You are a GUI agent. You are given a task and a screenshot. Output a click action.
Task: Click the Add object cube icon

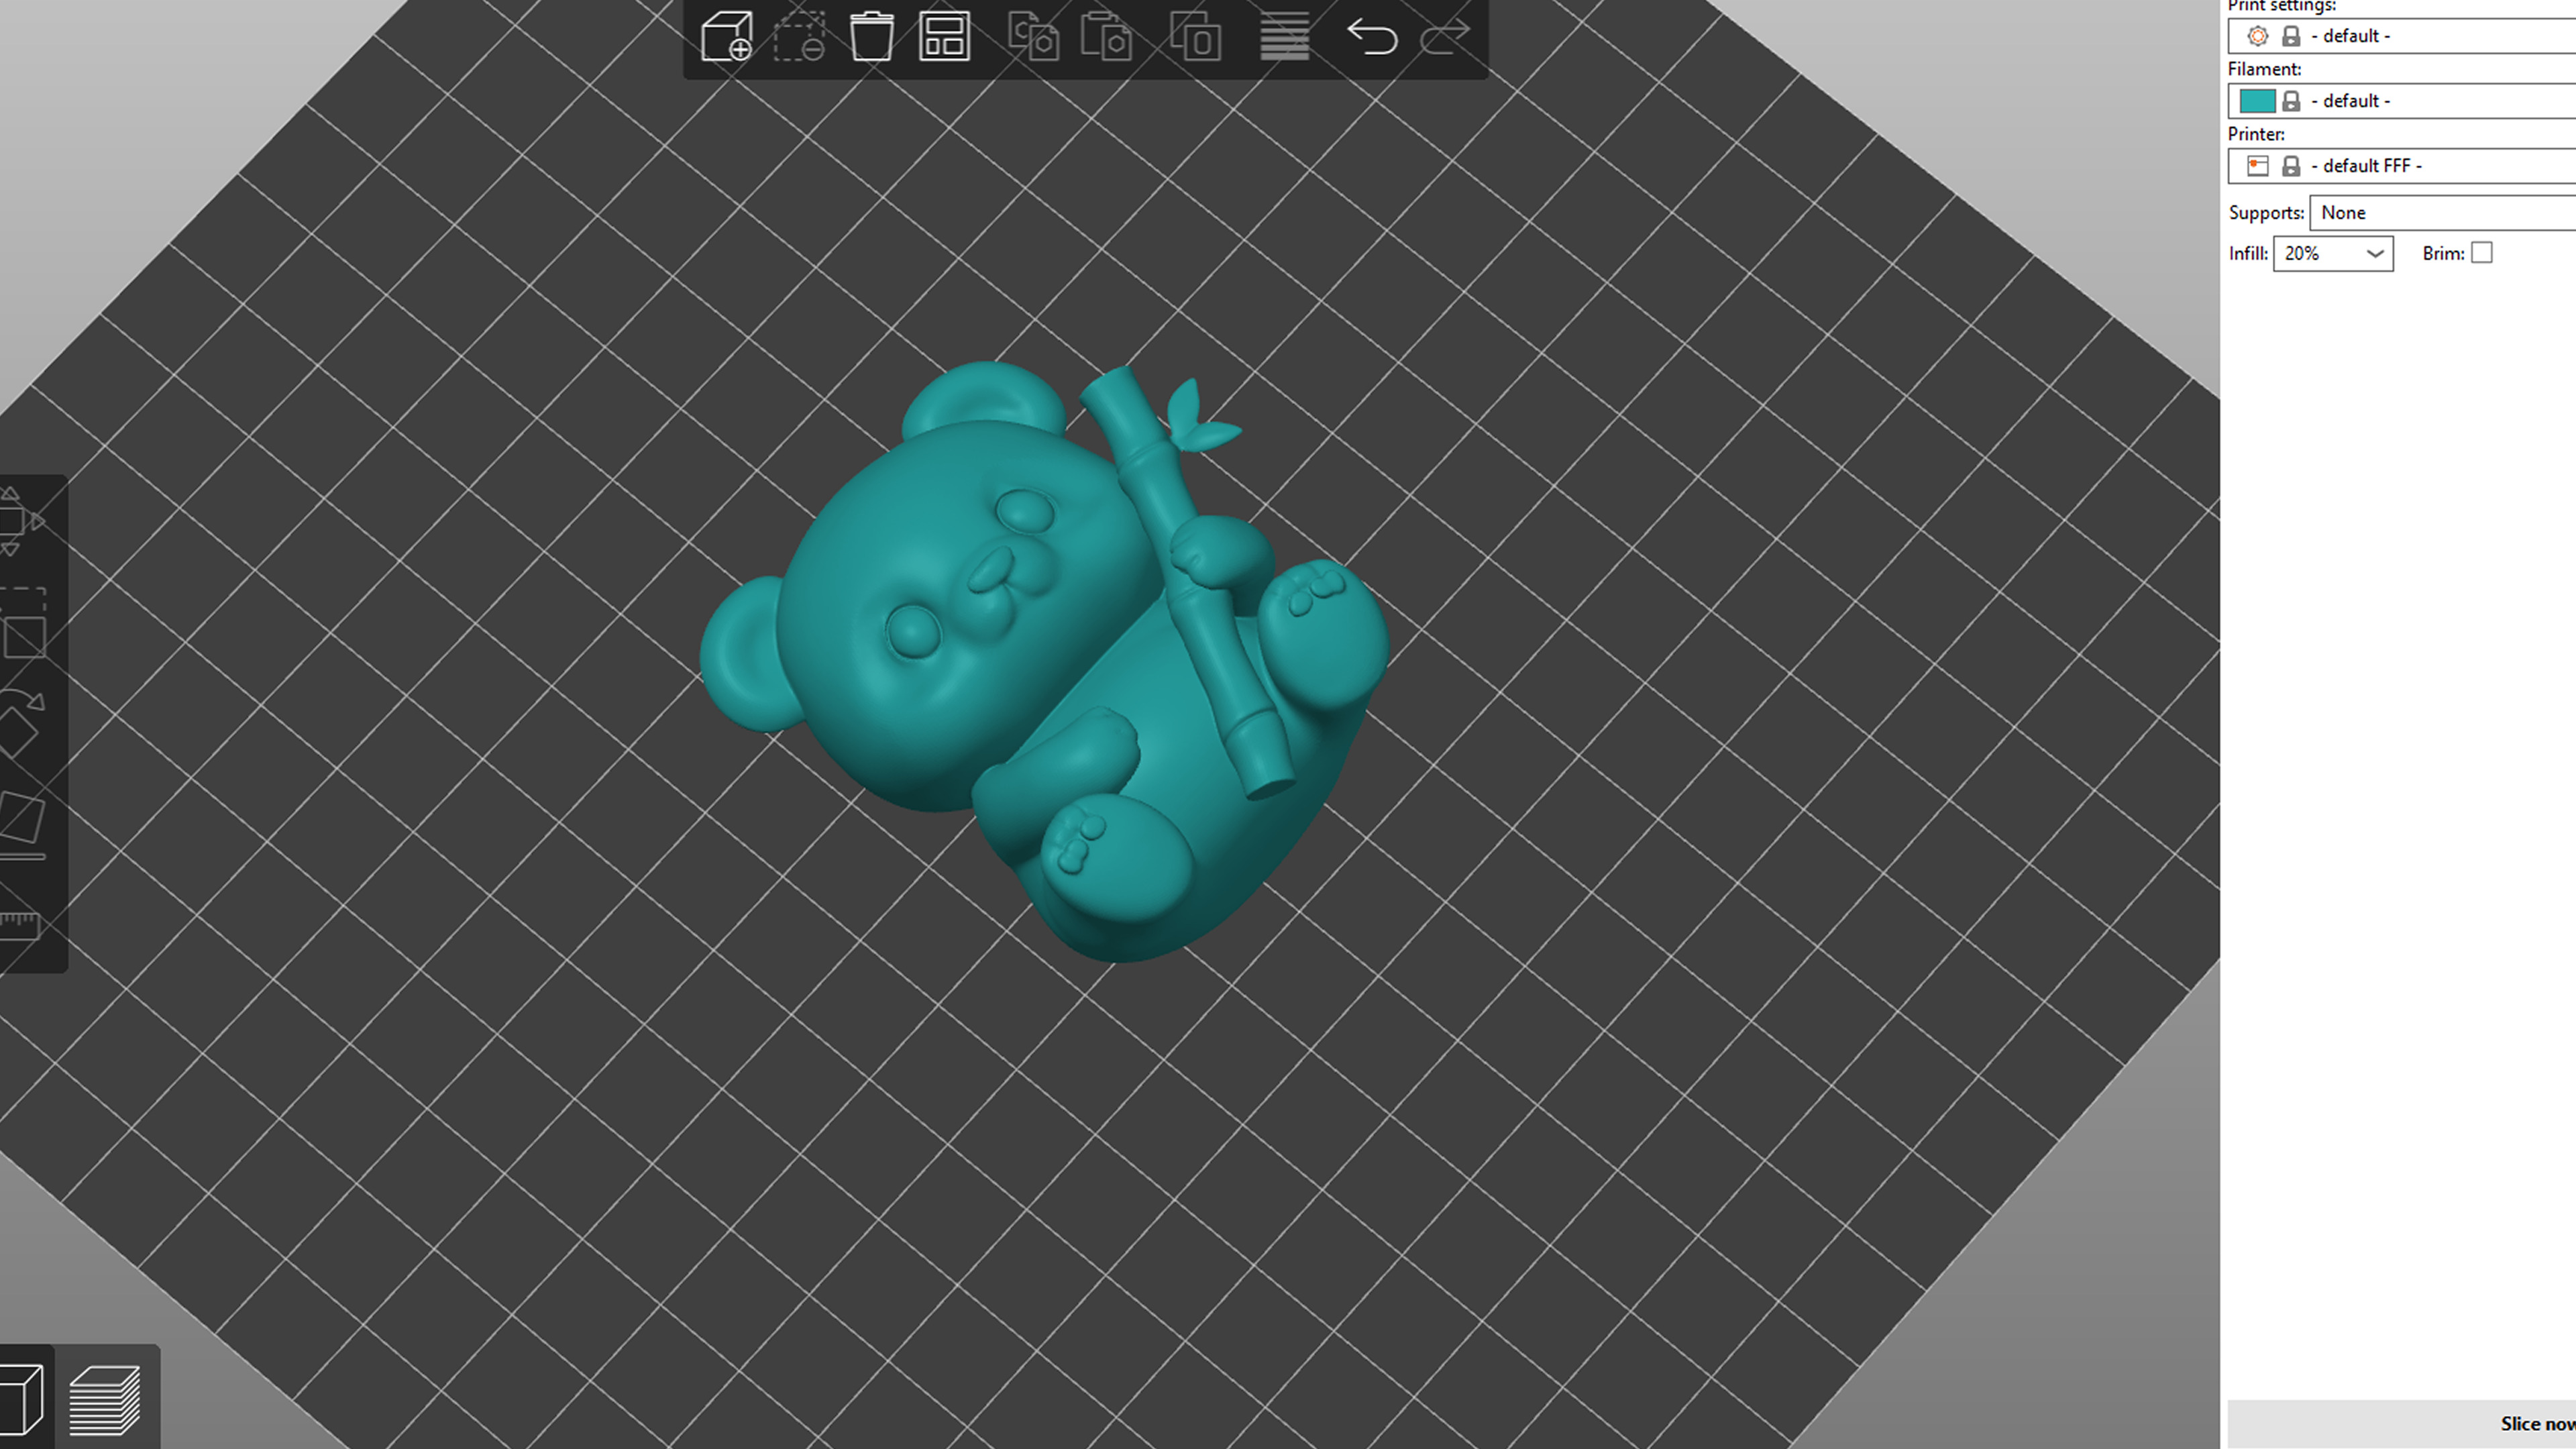point(726,37)
